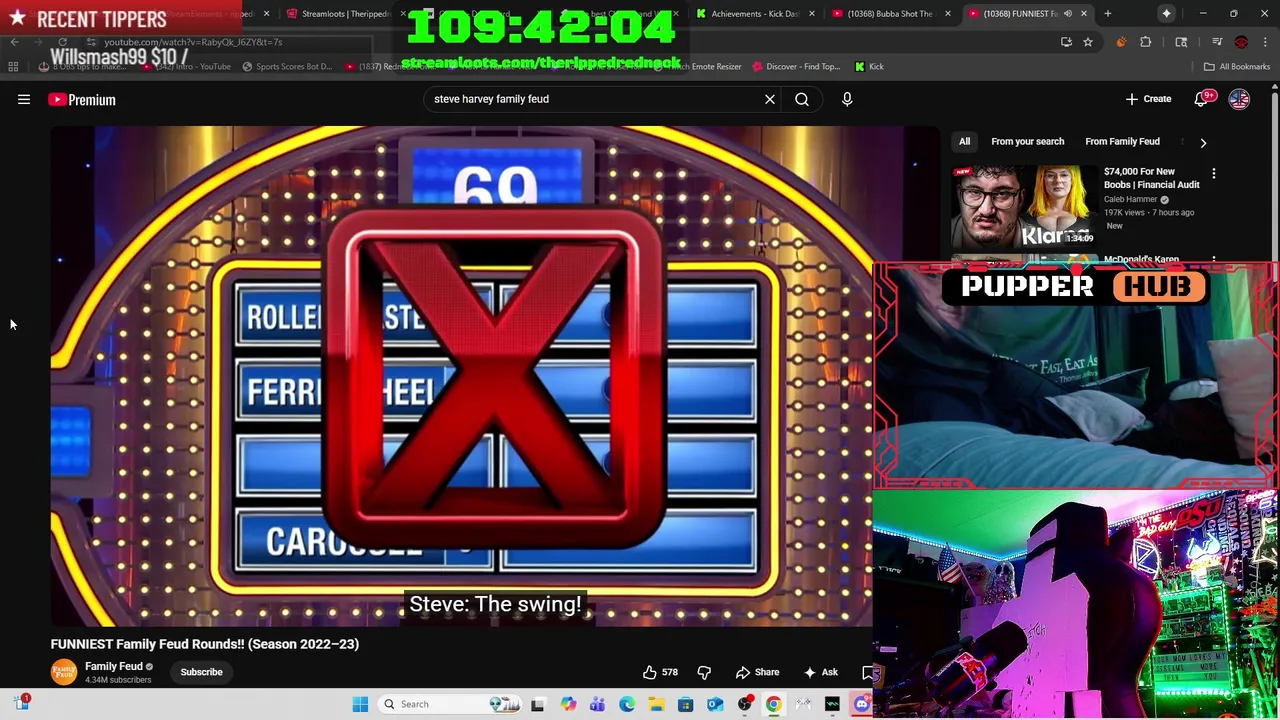
Task: Open the Caleb Hammer channel link
Action: (1131, 199)
